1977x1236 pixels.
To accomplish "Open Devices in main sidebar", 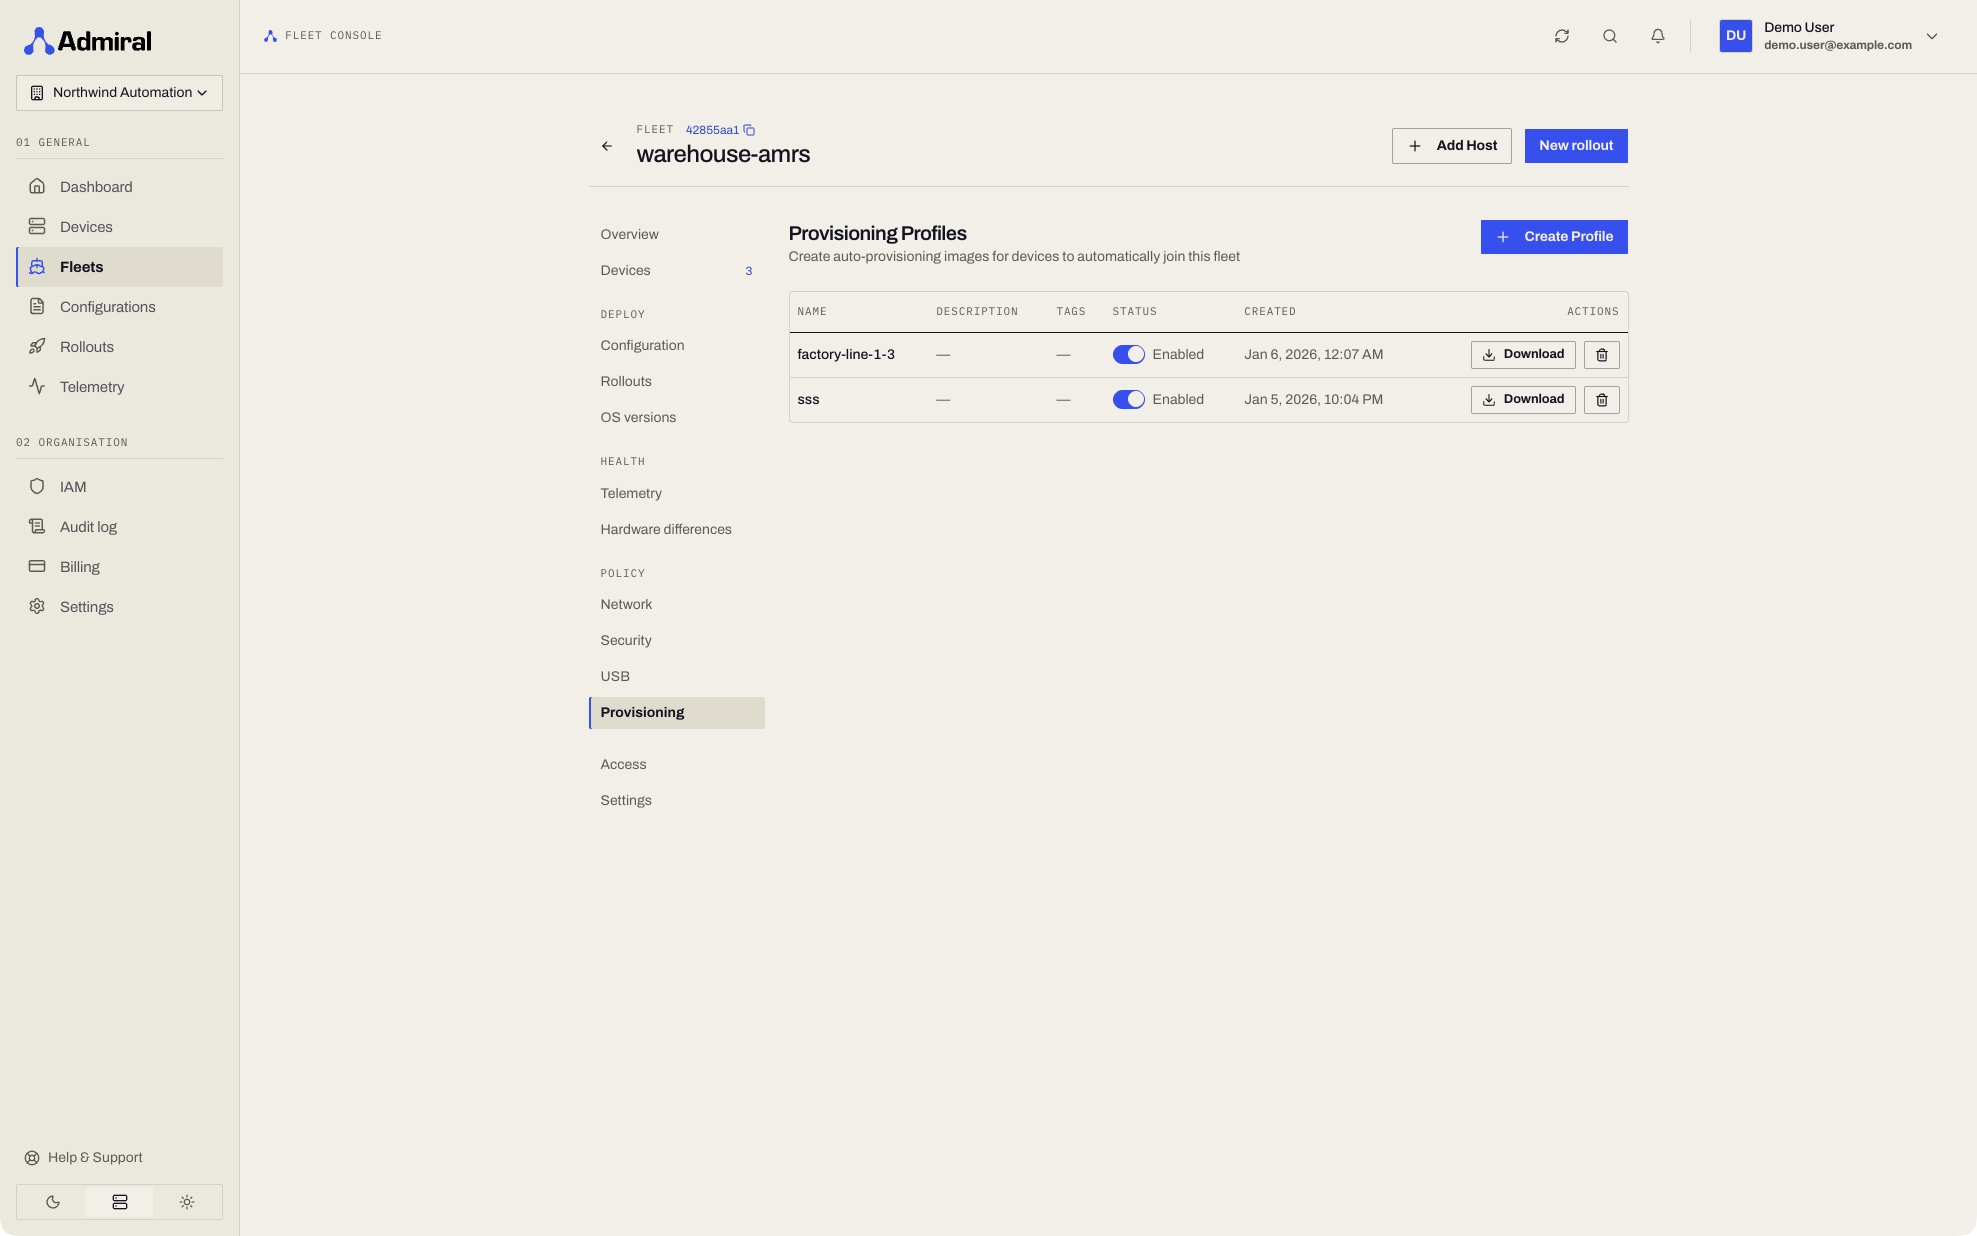I will (119, 227).
